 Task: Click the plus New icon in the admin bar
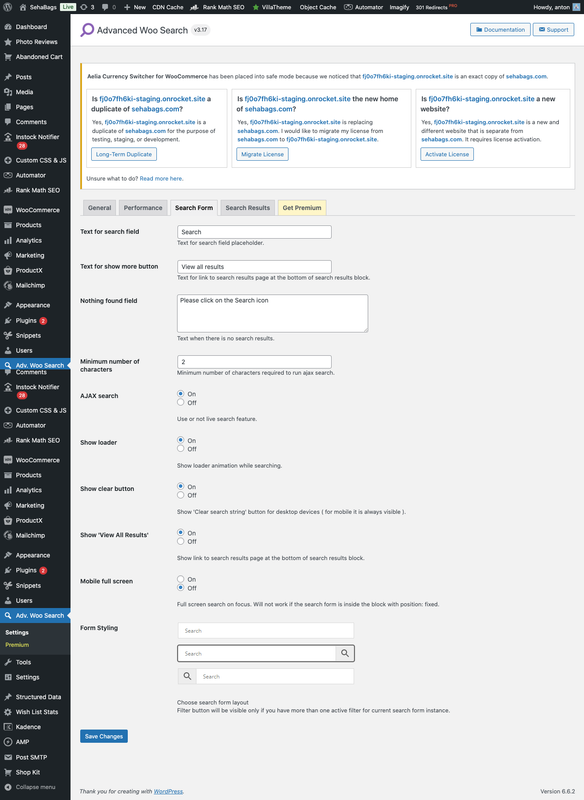[127, 7]
